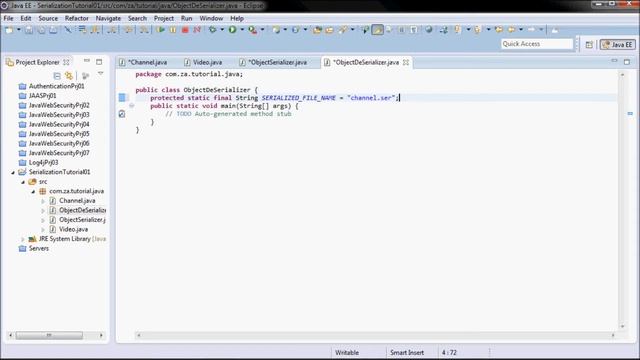Click the Smart Insert status bar entry
The width and height of the screenshot is (640, 360).
(x=407, y=353)
